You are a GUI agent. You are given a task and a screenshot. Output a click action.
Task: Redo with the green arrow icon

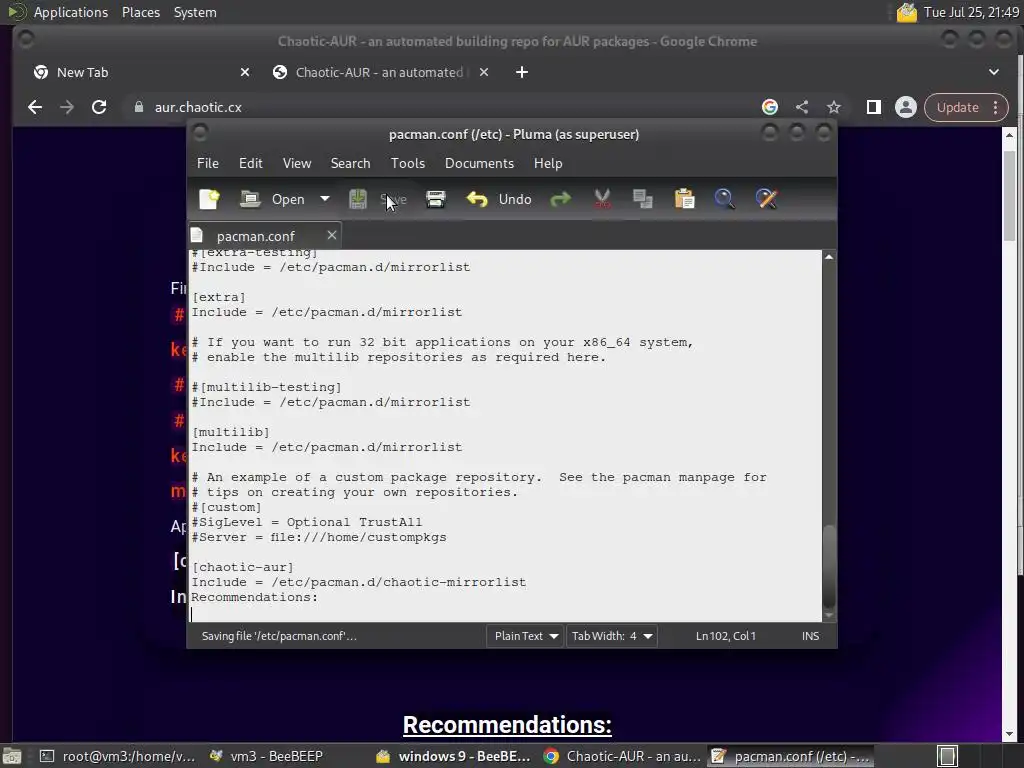[560, 199]
